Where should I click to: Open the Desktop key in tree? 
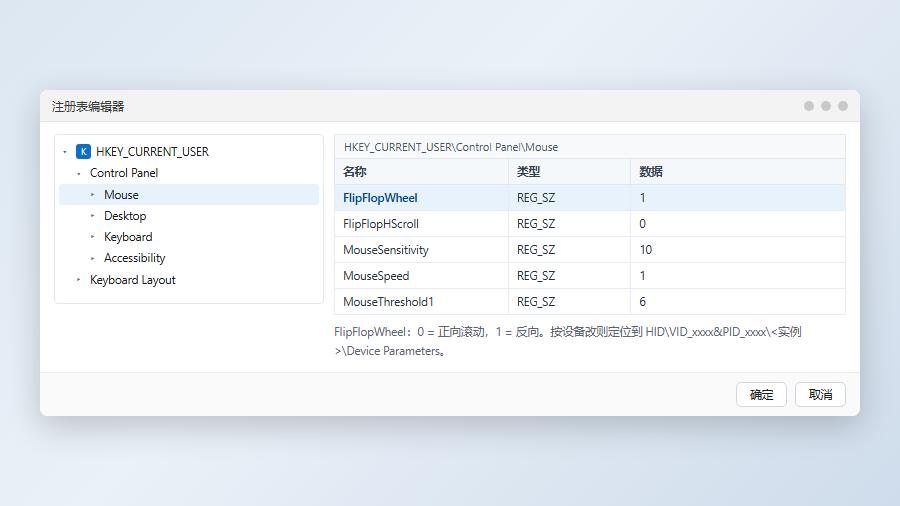(x=125, y=216)
